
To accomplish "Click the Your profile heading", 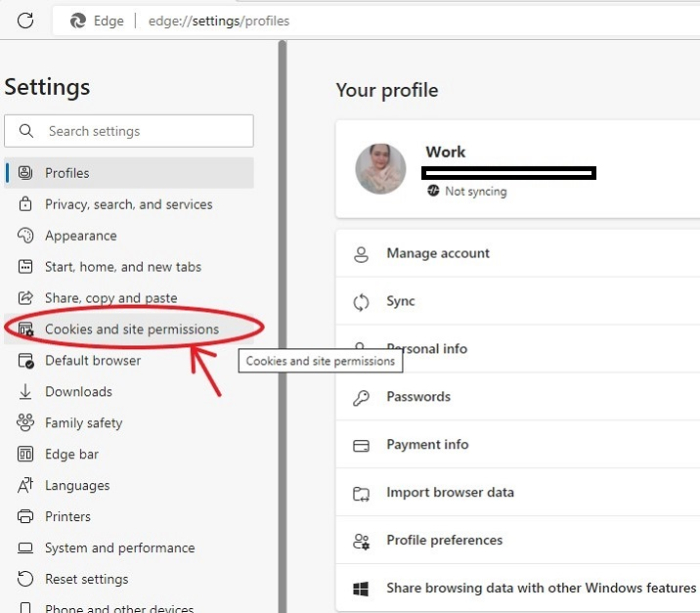I will (x=387, y=90).
